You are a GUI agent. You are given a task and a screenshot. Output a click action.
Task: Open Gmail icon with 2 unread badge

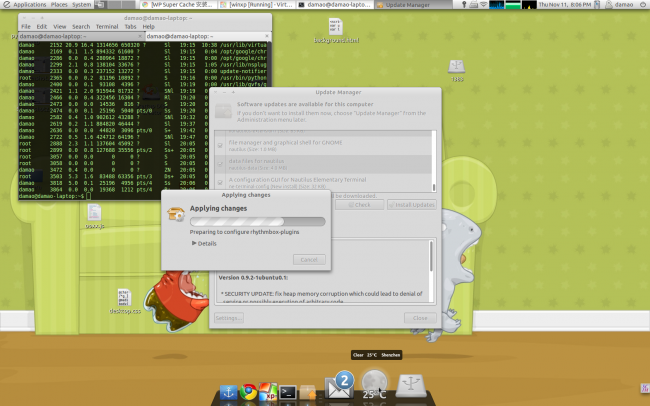pyautogui.click(x=340, y=386)
